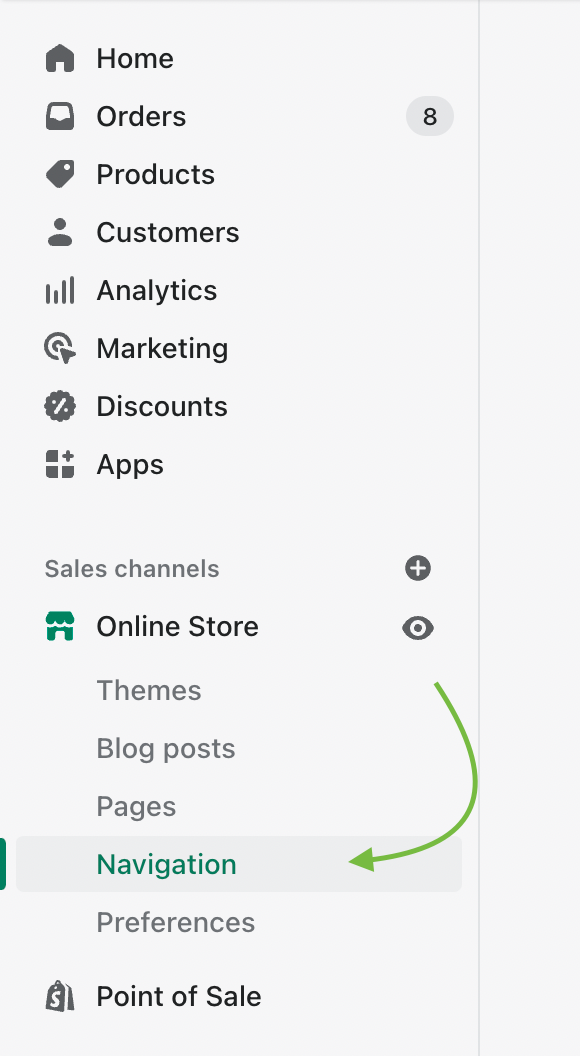The image size is (580, 1056).
Task: Click the Marketing target cursor icon
Action: point(60,348)
